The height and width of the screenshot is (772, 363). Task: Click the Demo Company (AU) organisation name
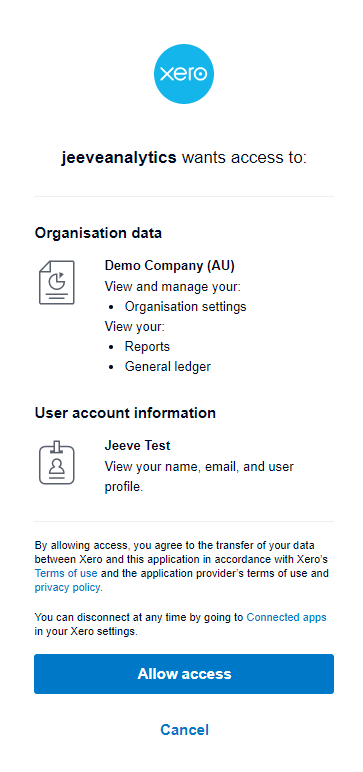[169, 266]
